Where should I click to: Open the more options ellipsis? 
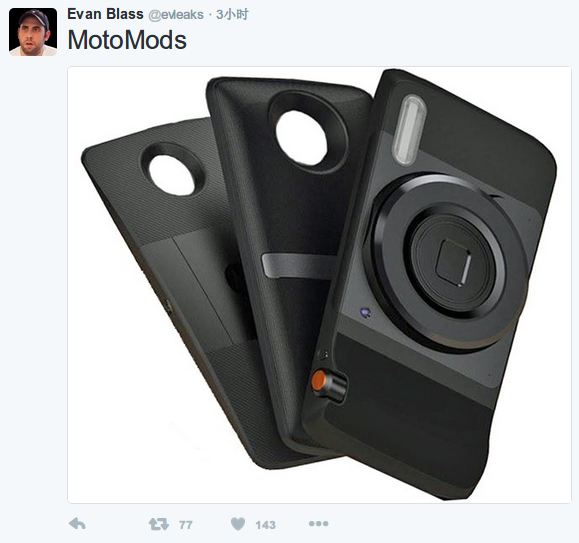[319, 523]
